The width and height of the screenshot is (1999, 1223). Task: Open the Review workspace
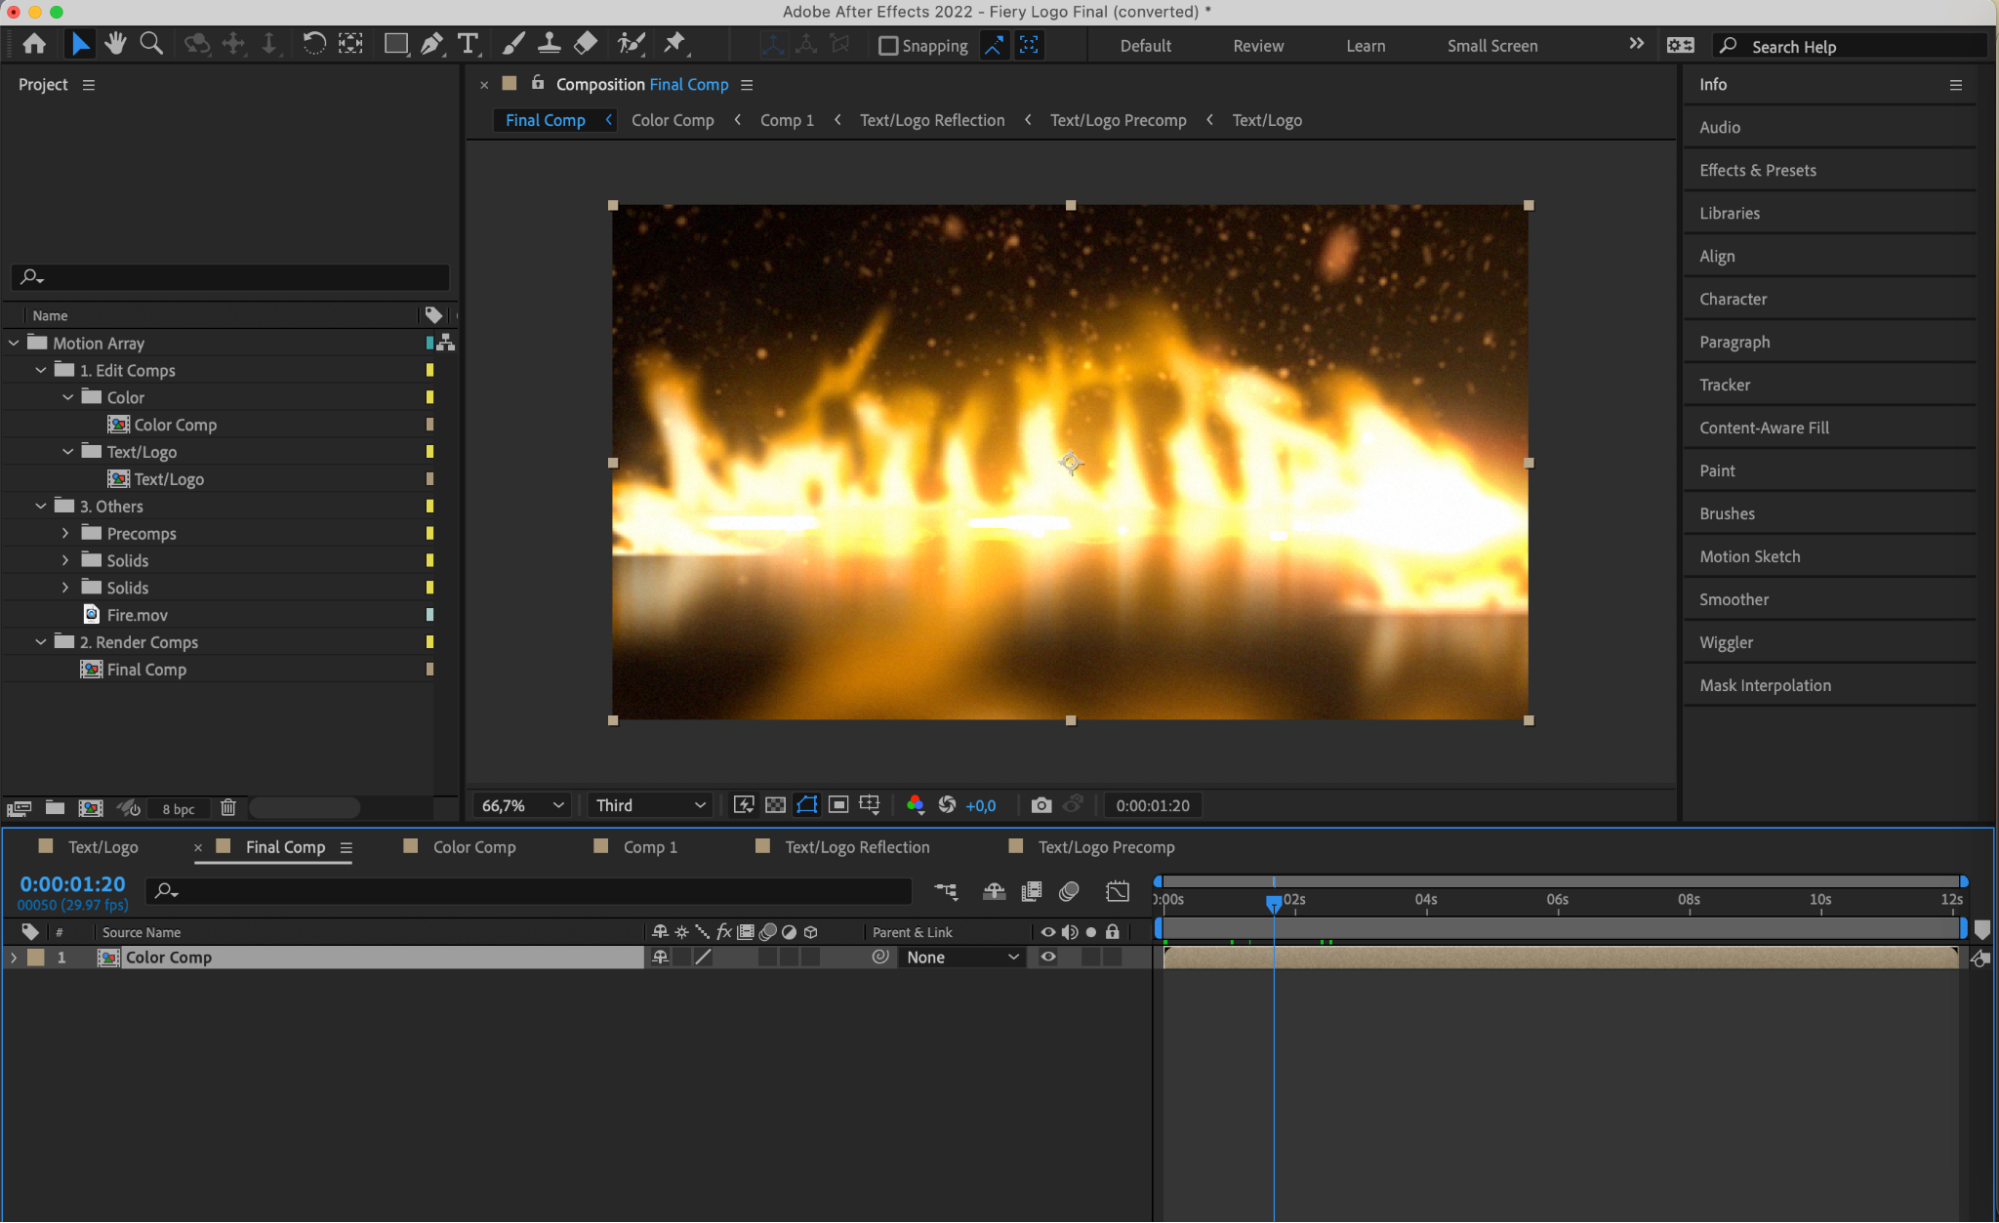tap(1258, 46)
